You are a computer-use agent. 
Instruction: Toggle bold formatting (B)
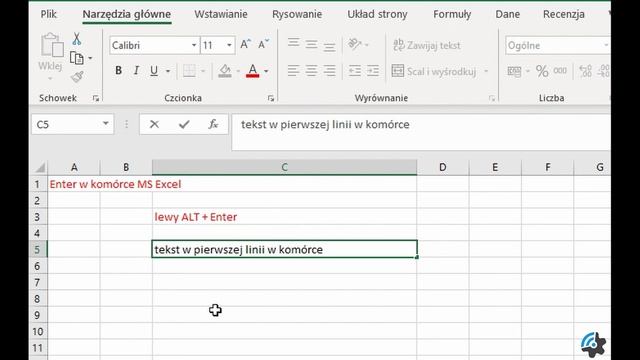[118, 71]
